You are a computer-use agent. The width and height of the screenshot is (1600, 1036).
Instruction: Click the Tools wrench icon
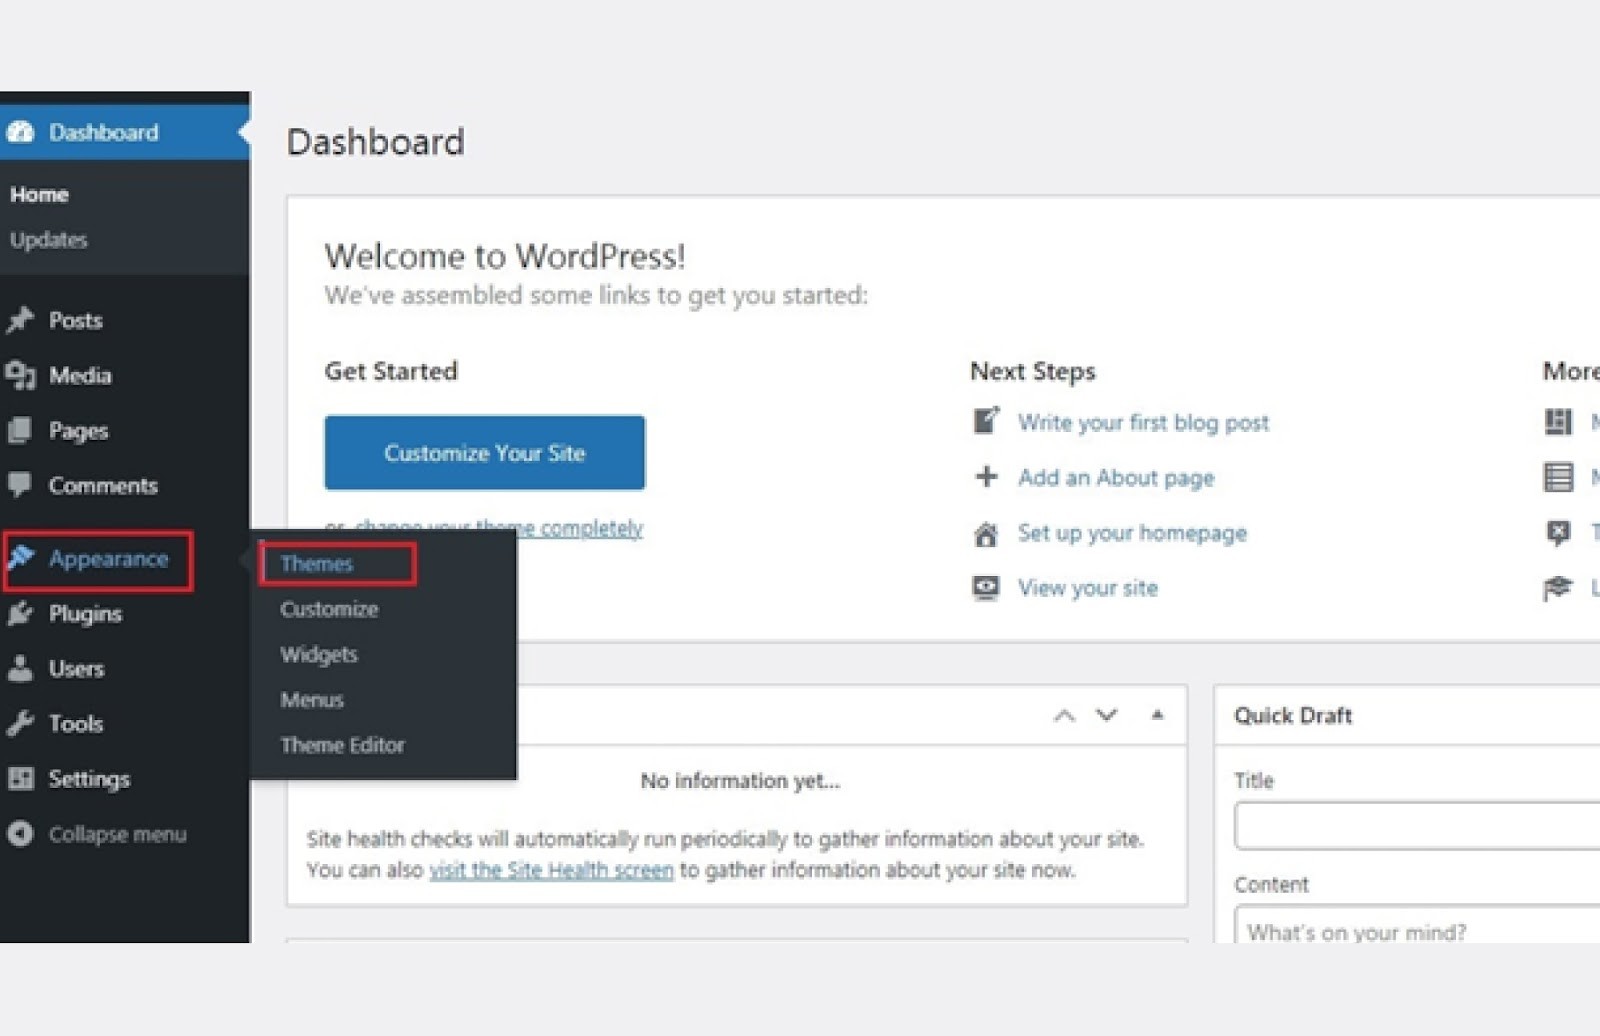(x=20, y=723)
